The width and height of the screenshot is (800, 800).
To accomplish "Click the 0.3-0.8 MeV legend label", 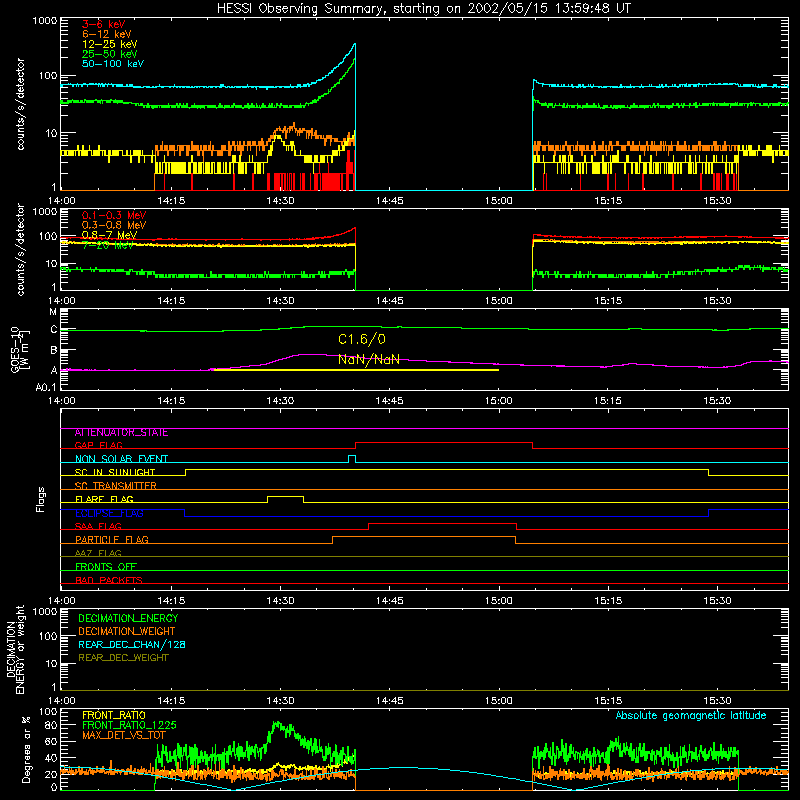I will click(x=114, y=225).
